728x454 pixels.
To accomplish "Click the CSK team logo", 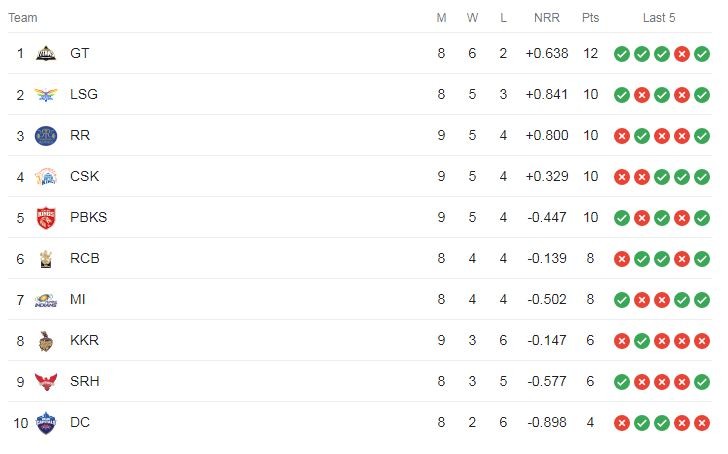I will click(x=46, y=177).
